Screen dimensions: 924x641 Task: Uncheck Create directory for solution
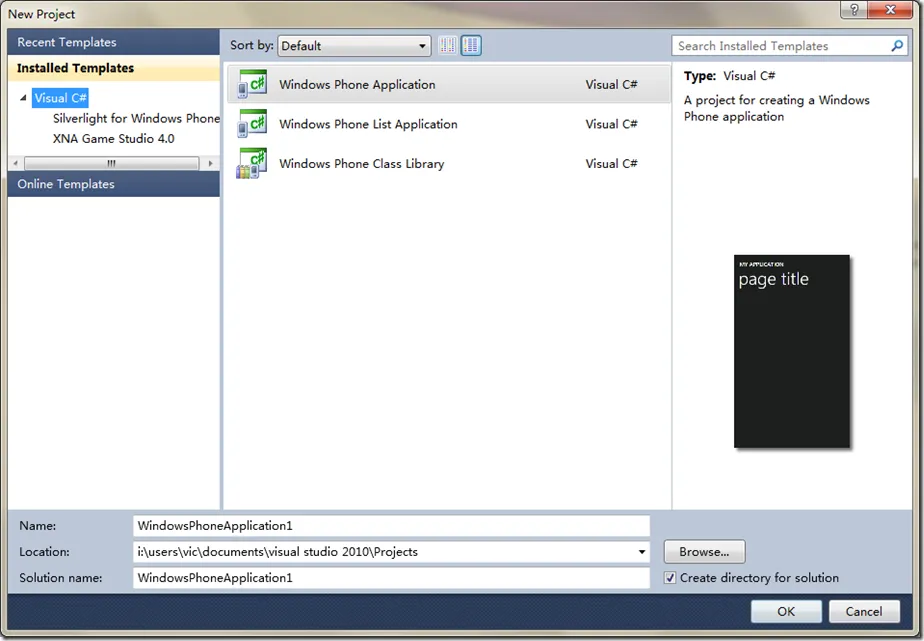(x=669, y=578)
